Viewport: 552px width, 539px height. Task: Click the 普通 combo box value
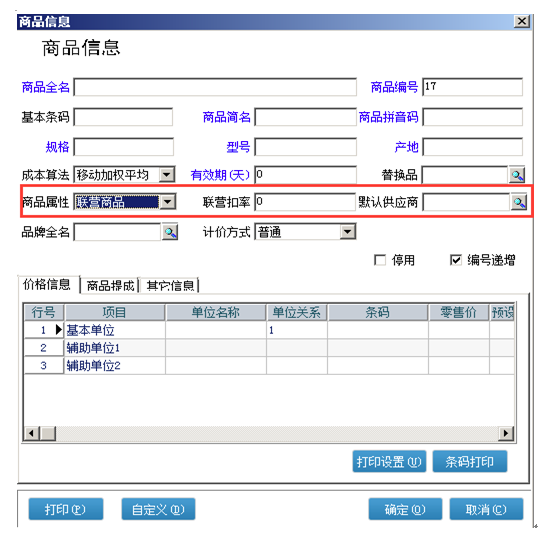298,232
